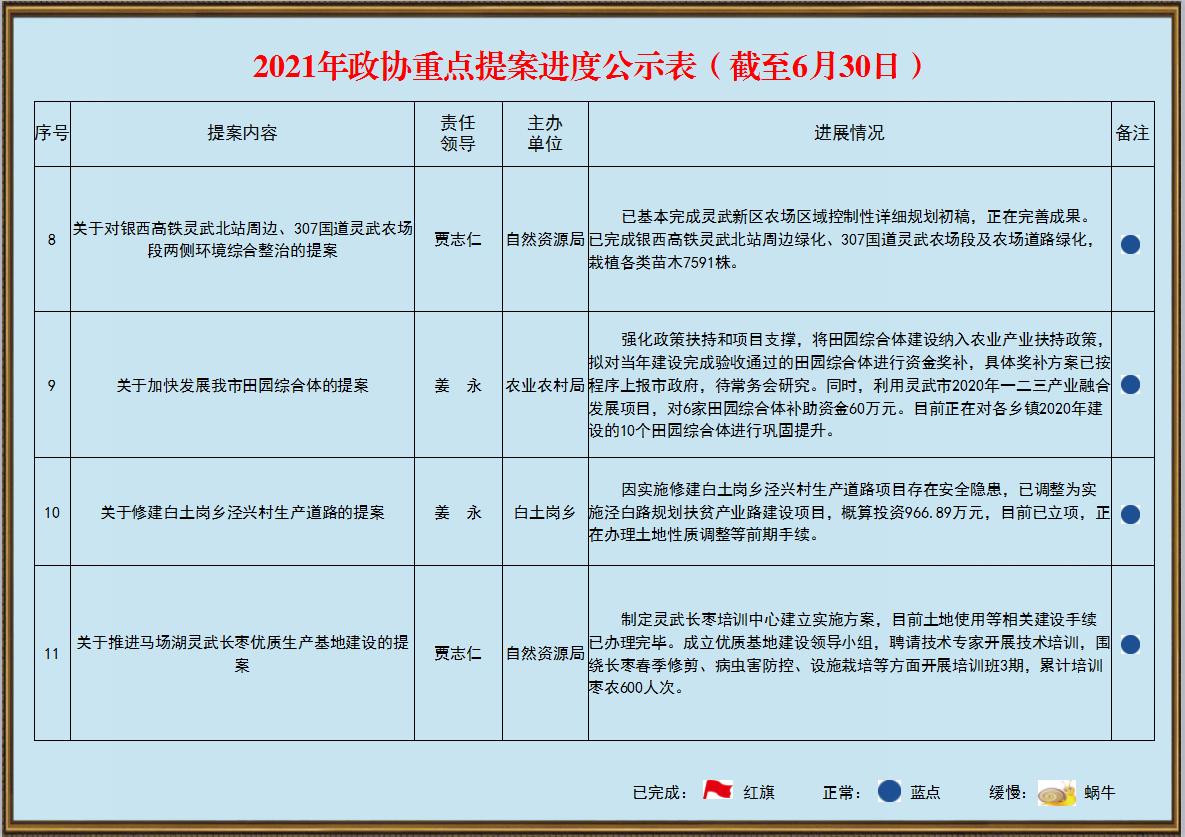
Task: Click the blue dot in row 11
Action: tap(1130, 644)
